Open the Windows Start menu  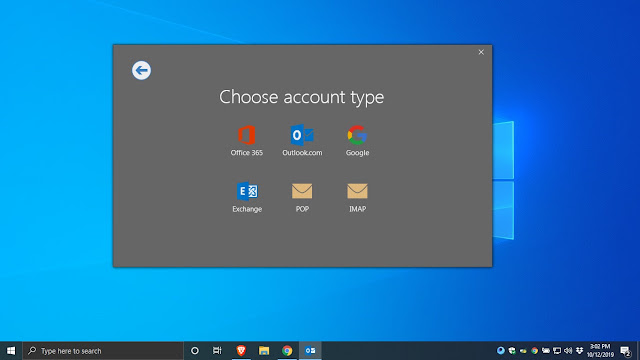[x=11, y=351]
